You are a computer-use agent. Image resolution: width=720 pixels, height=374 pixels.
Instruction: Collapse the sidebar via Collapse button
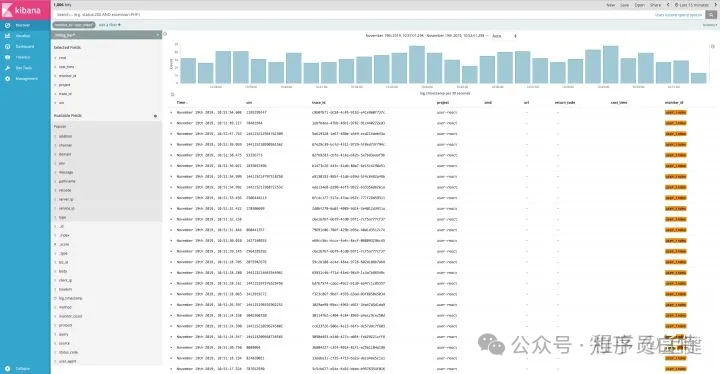coord(18,368)
